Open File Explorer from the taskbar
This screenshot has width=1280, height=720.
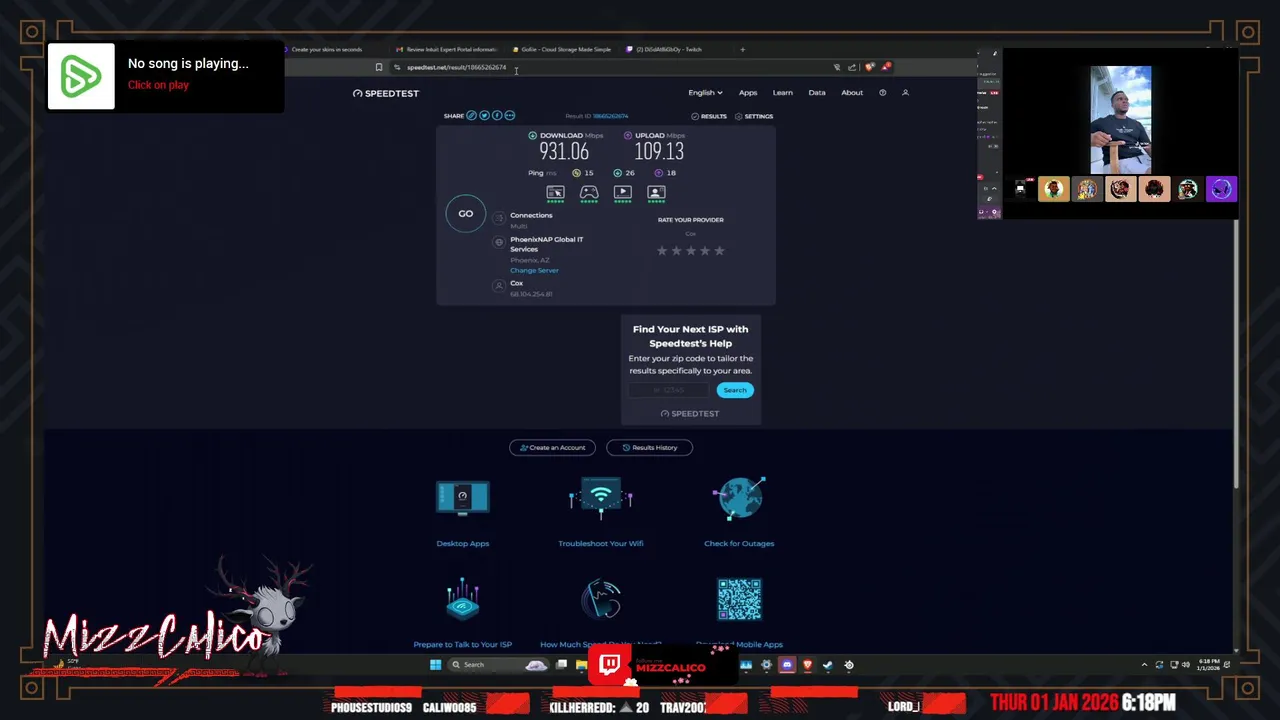coord(581,665)
